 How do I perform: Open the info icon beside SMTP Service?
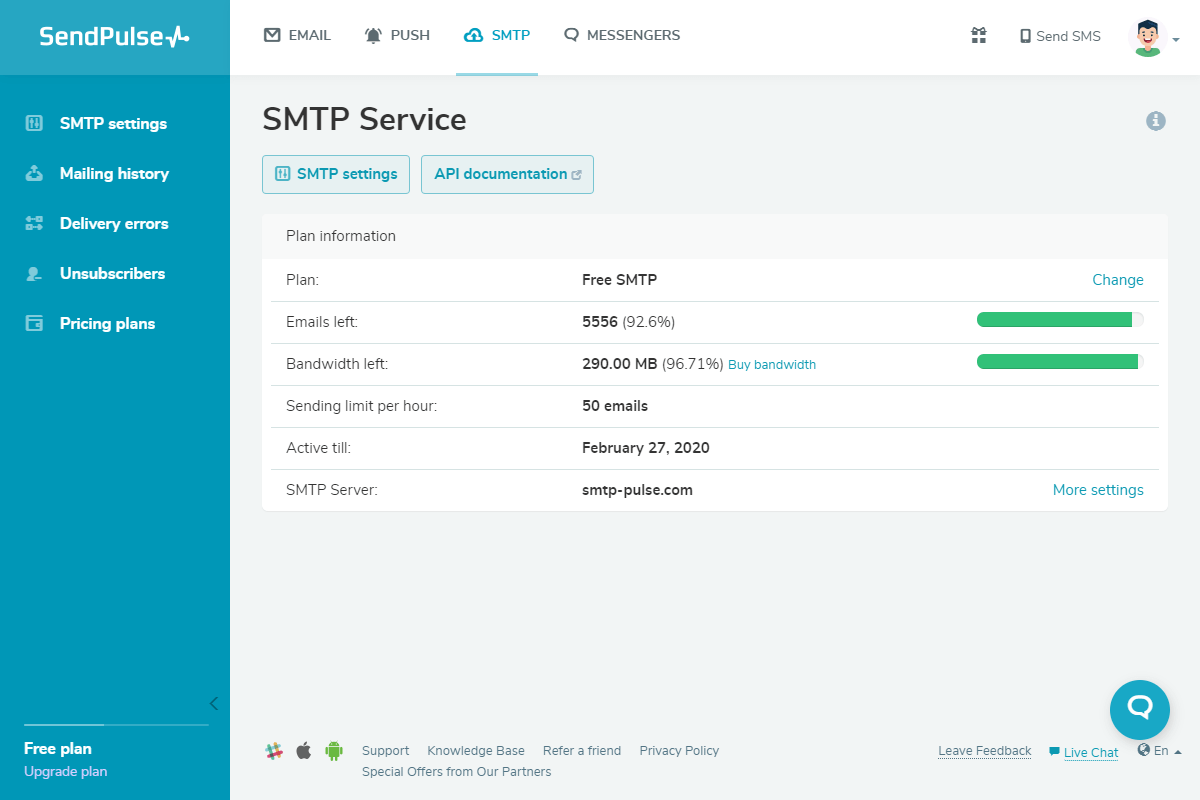click(1156, 121)
